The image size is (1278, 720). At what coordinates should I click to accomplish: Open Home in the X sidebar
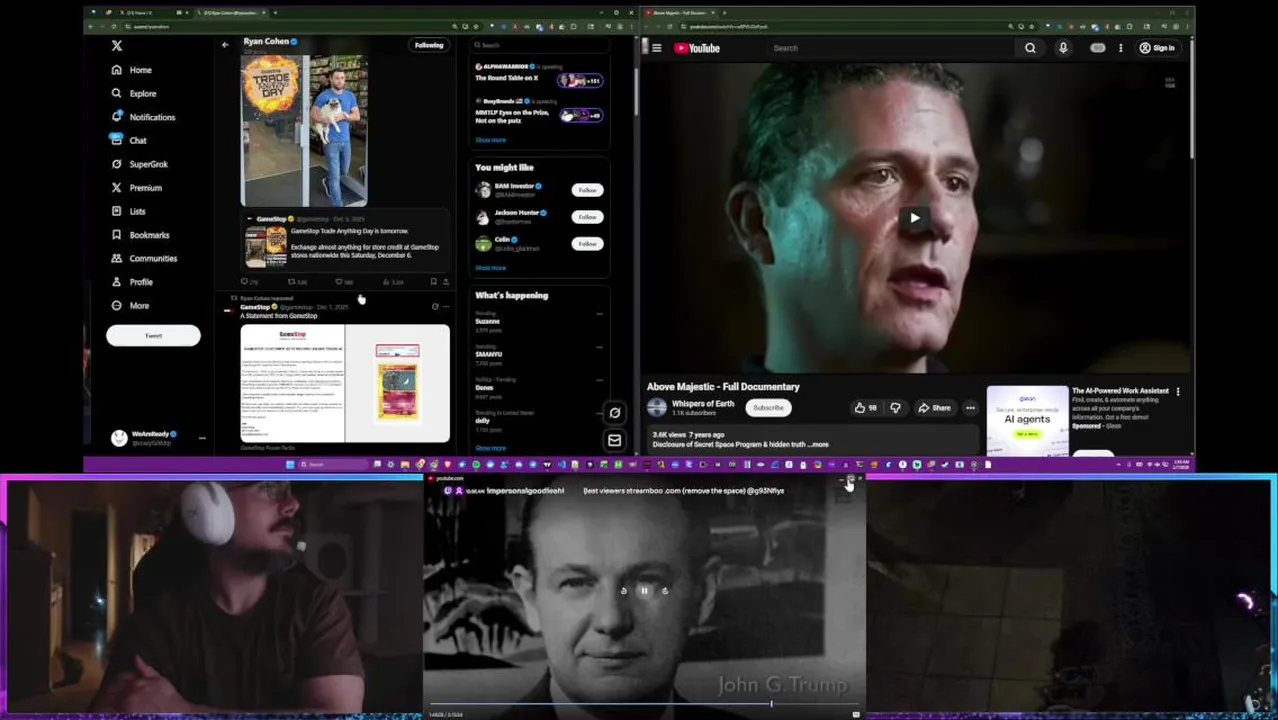131,70
